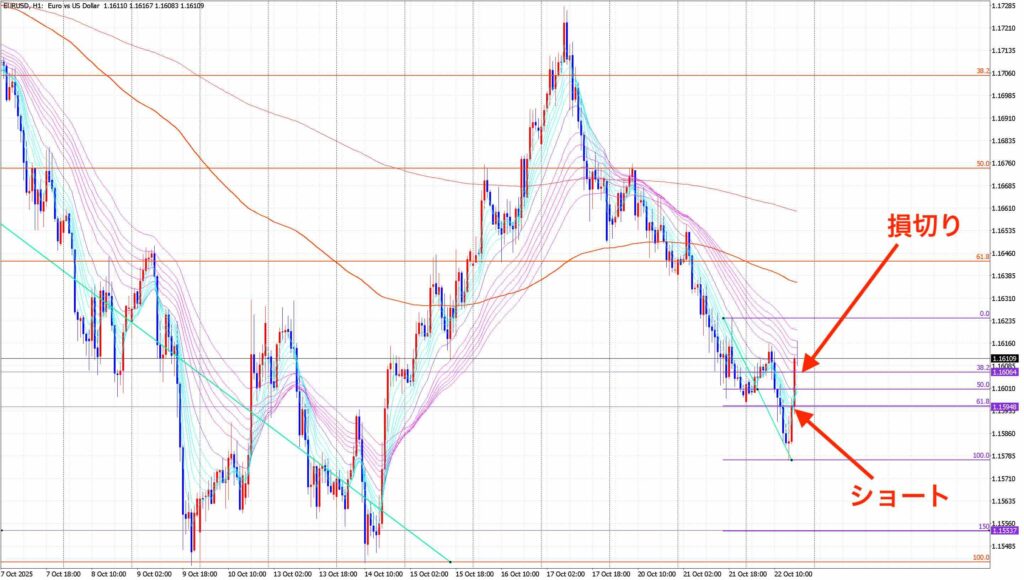This screenshot has height=580, width=1024.
Task: Select the 1.15537 price tag on axis
Action: tap(1004, 531)
